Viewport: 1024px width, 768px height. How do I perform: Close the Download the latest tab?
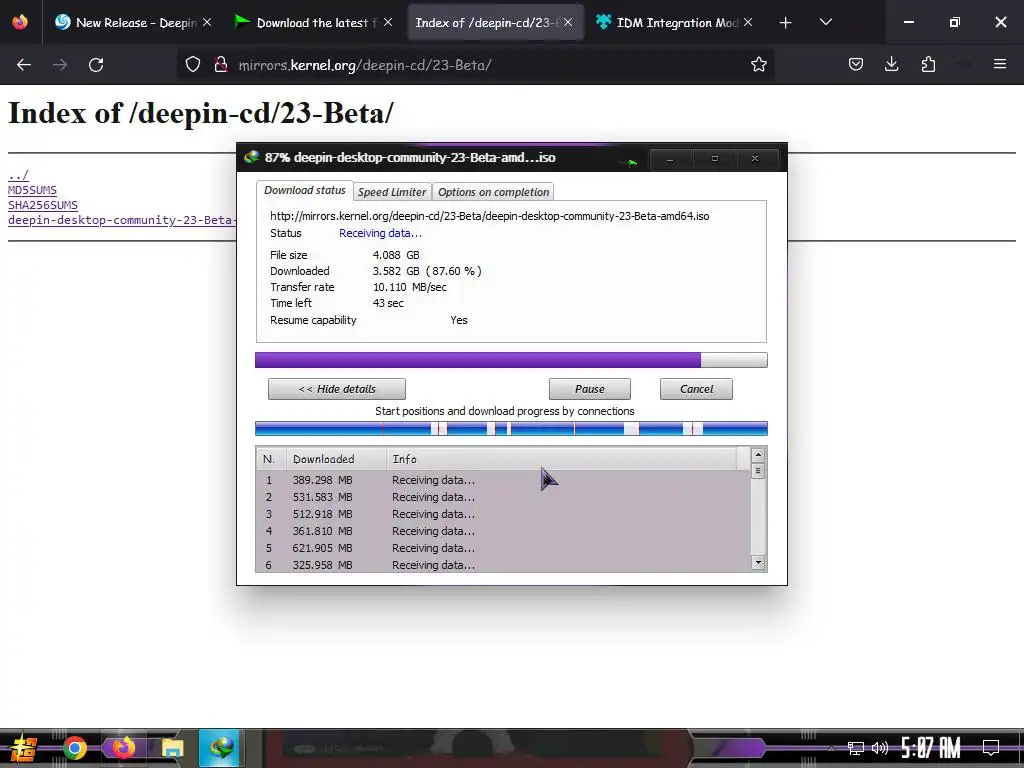pos(388,23)
